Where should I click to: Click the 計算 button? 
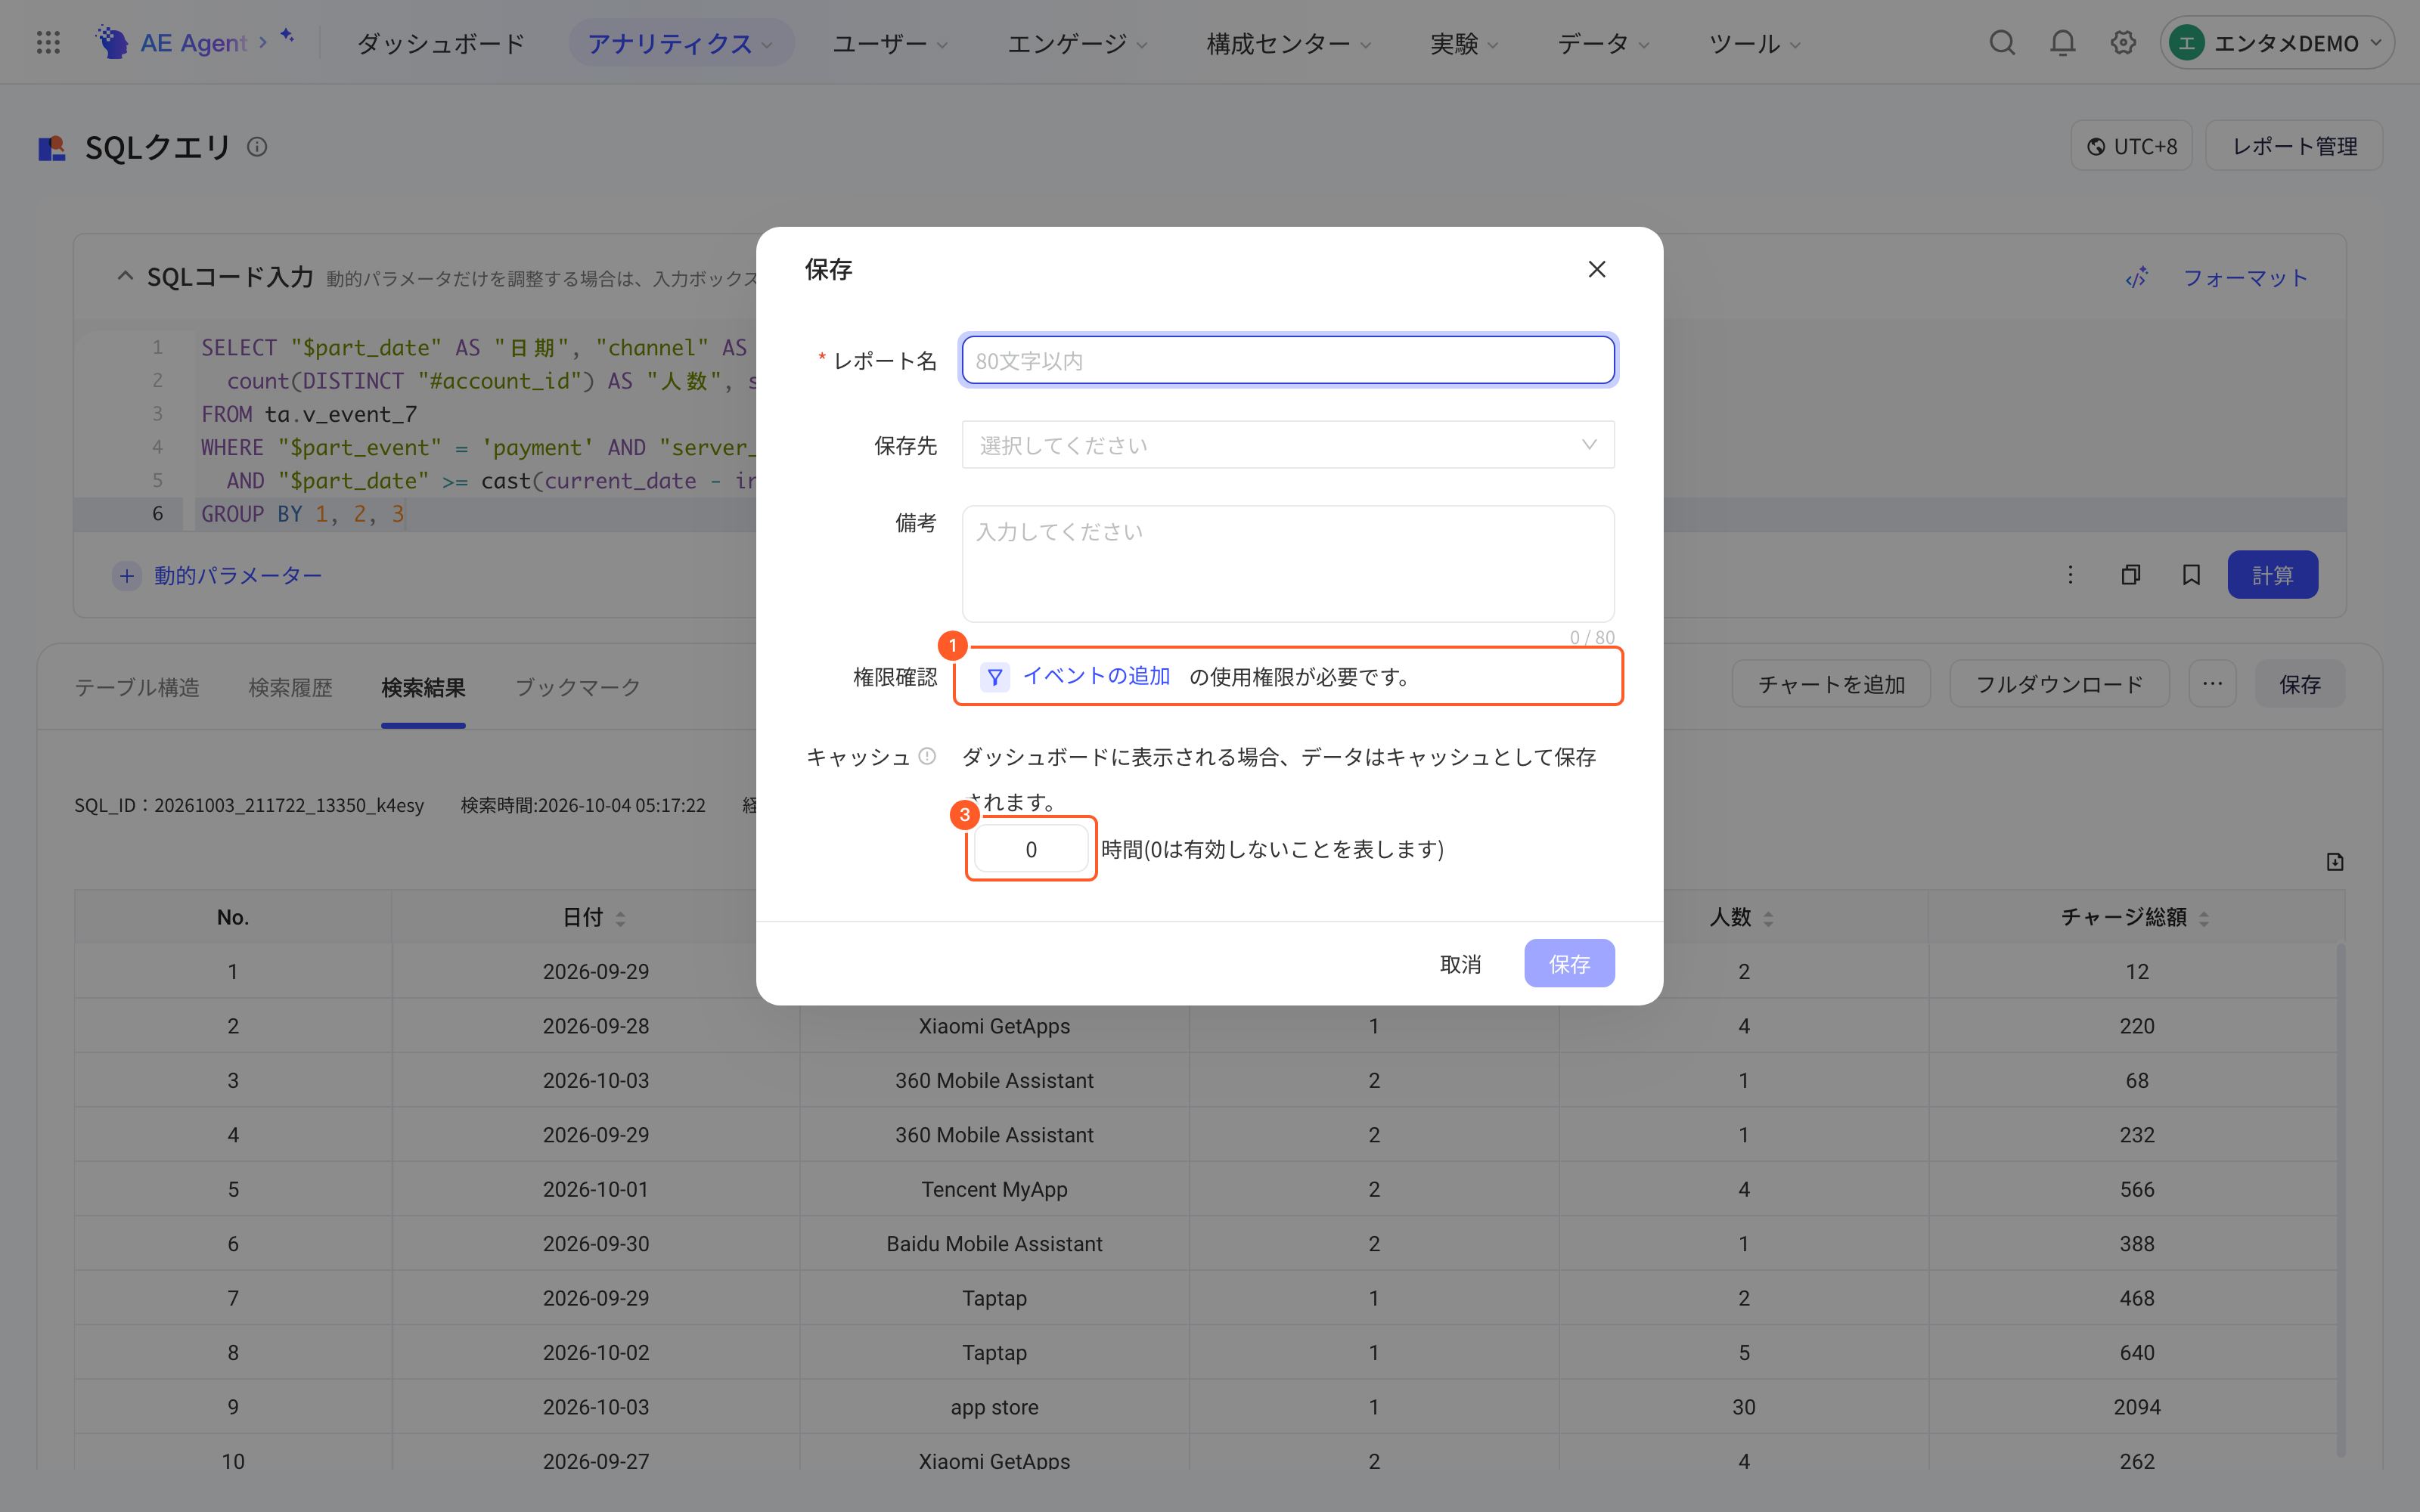point(2272,575)
